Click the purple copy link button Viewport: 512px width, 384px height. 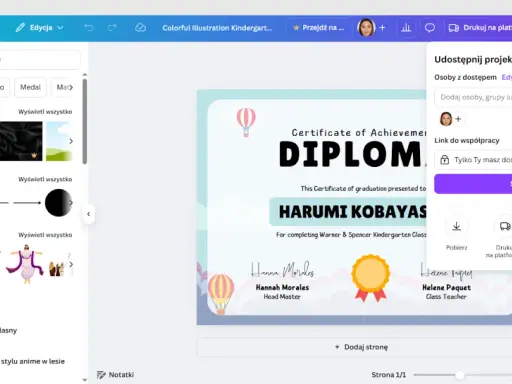(473, 184)
